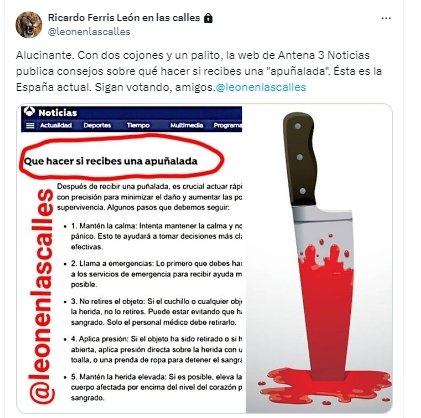421x418 pixels.
Task: Click the @leonenlascalles handle under the name
Action: tap(89, 32)
